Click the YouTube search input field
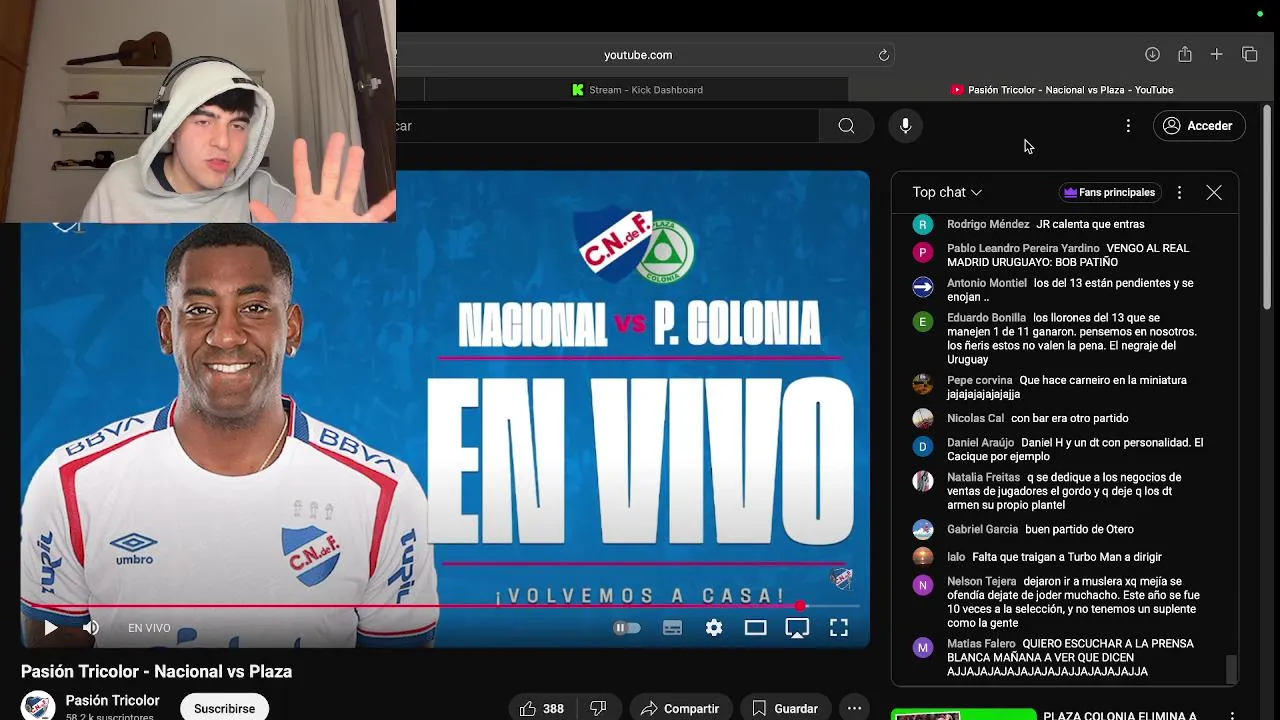1280x720 pixels. [x=608, y=126]
